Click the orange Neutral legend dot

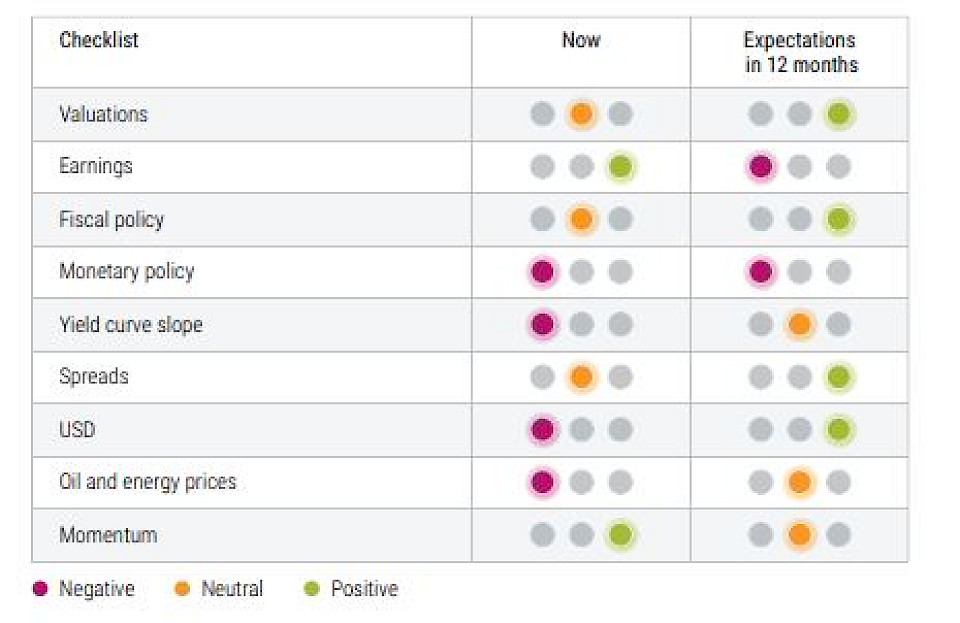point(182,589)
